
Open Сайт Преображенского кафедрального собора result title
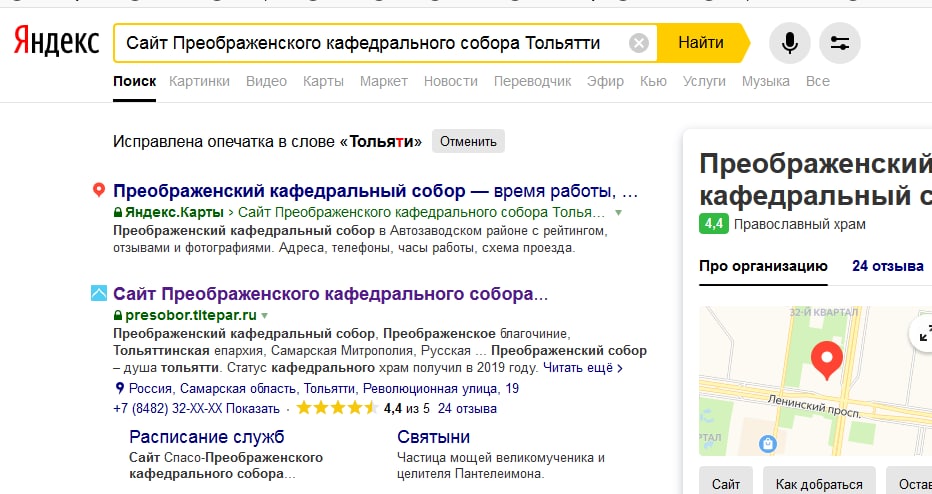coord(330,294)
